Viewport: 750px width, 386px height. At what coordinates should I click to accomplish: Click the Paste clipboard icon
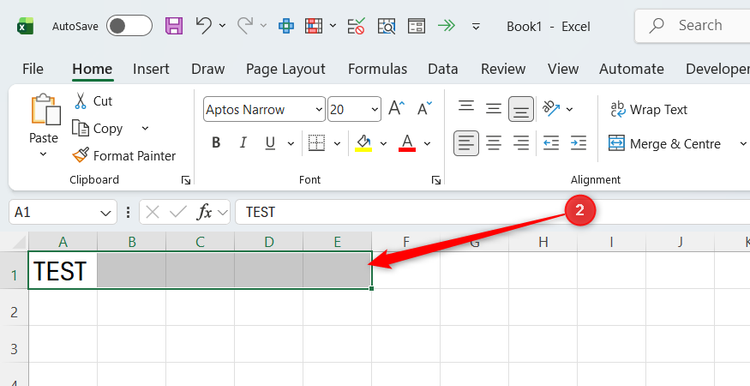tap(45, 109)
